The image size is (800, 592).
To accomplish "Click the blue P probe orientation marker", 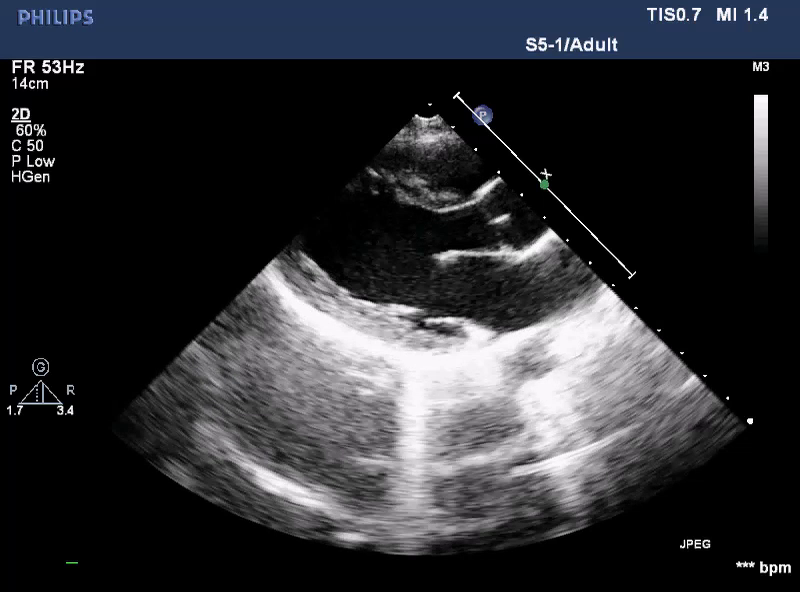I will point(483,115).
